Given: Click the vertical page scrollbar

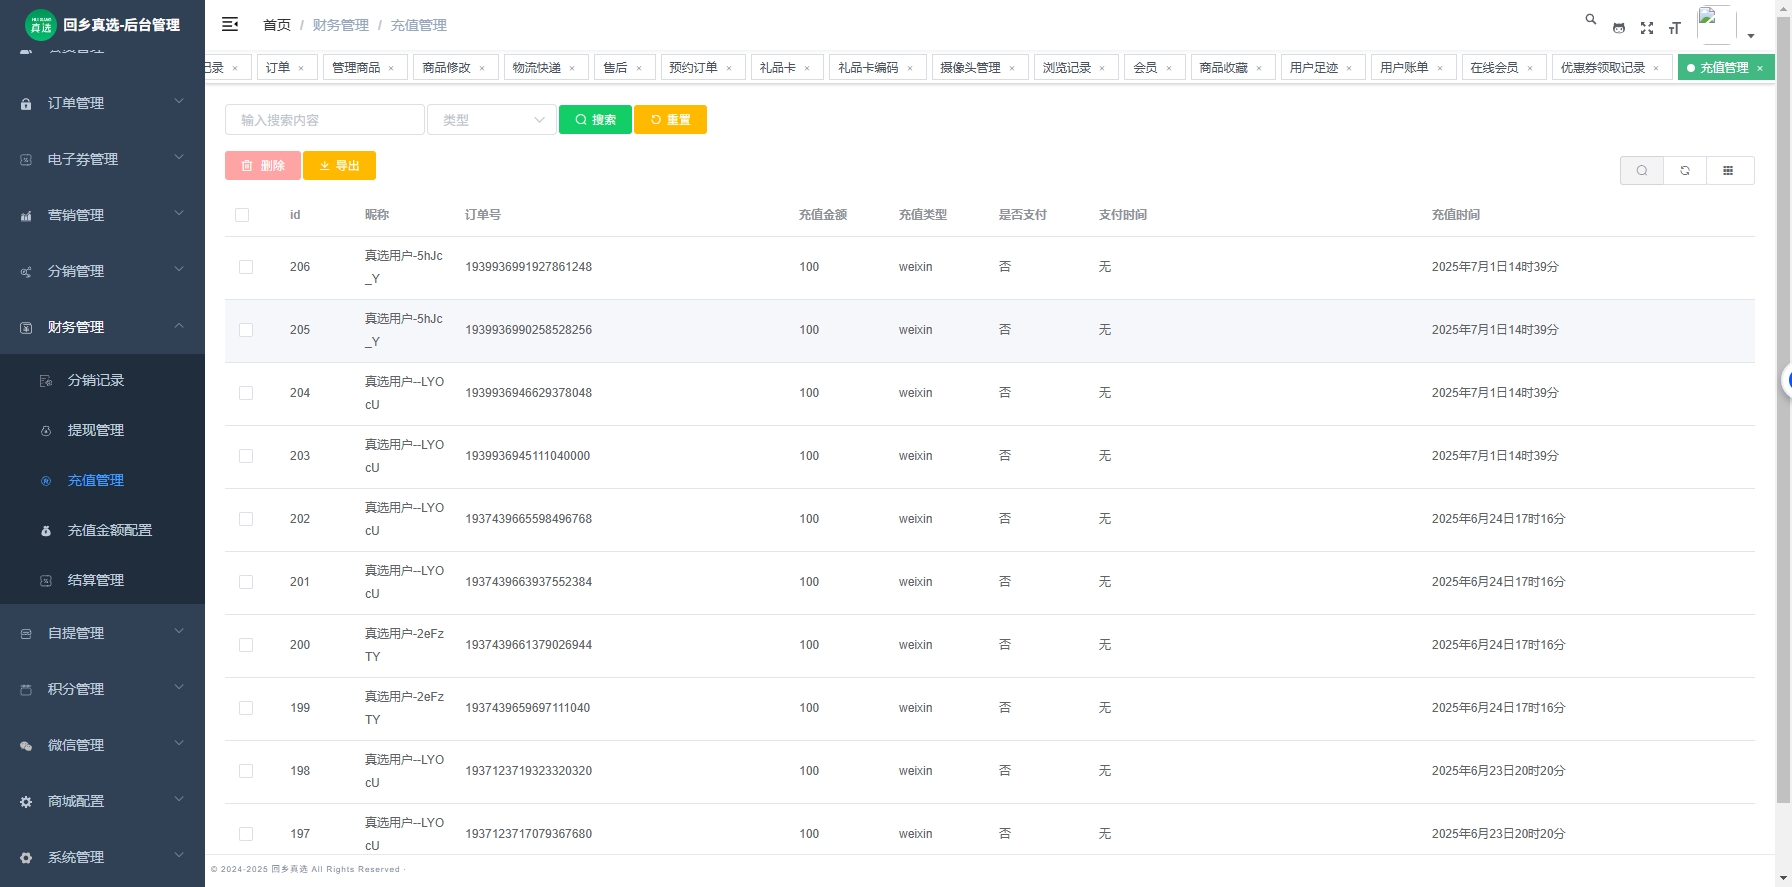Looking at the screenshot, I should 1783,400.
